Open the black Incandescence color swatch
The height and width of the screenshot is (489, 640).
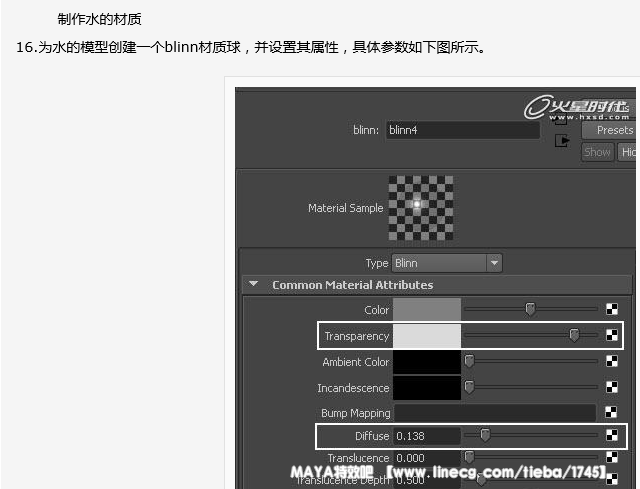pyautogui.click(x=426, y=387)
